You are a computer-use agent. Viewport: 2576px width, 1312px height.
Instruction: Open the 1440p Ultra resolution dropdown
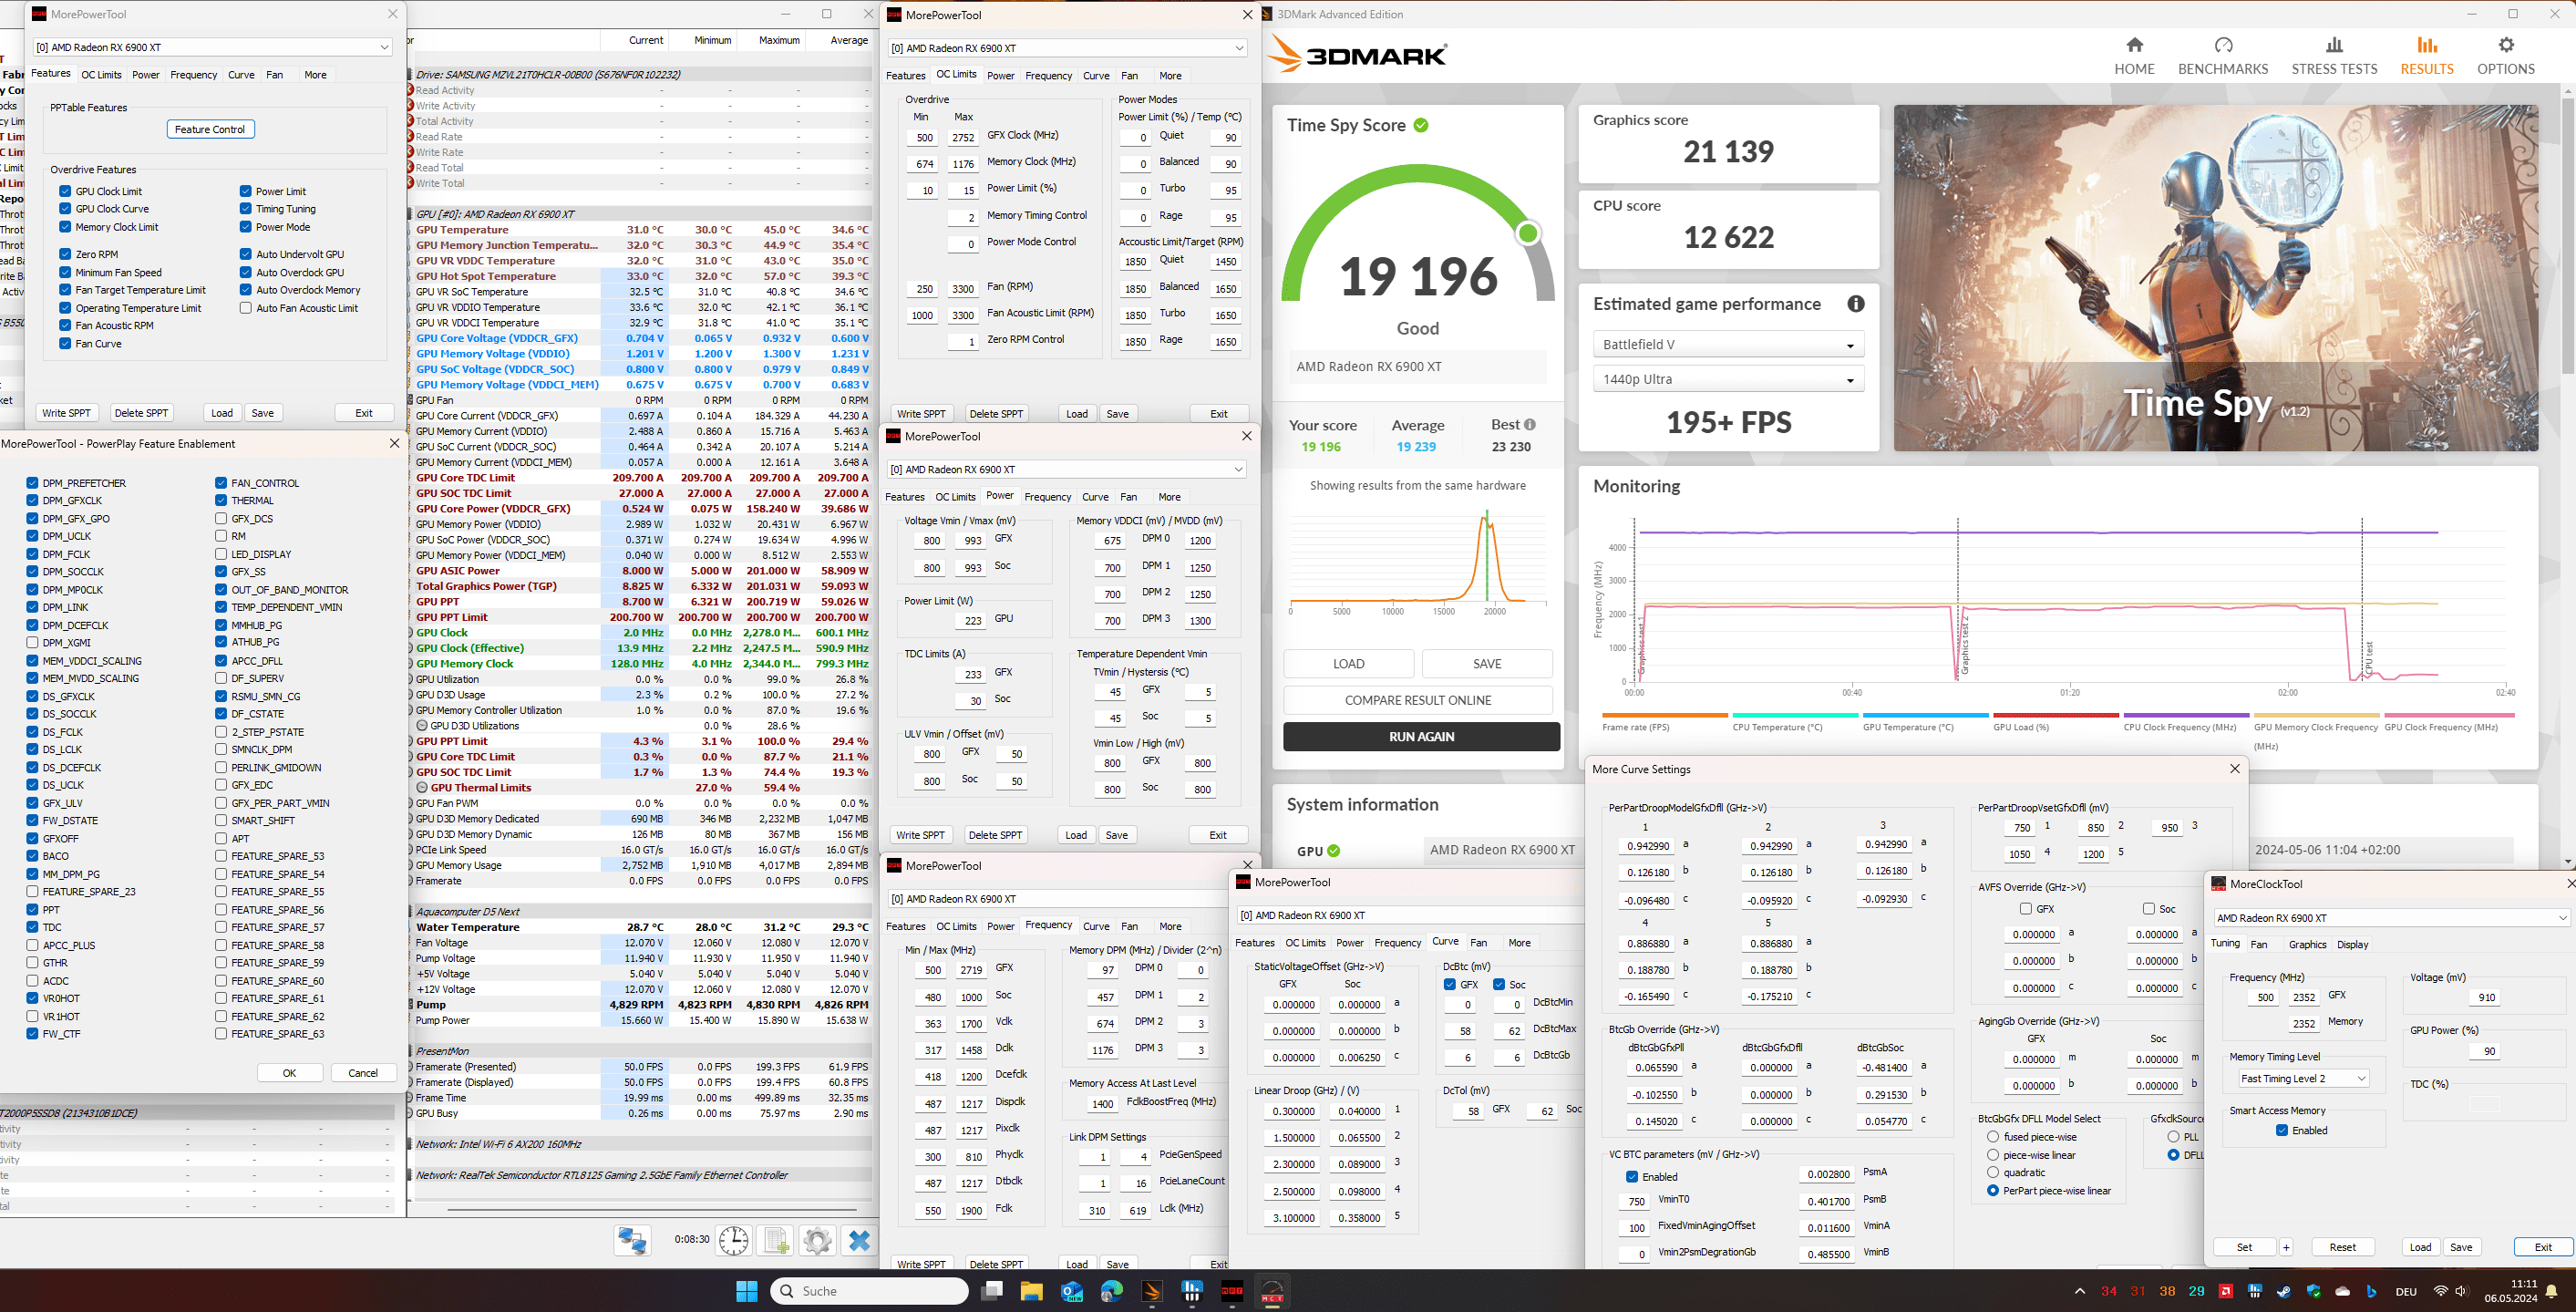(x=1728, y=380)
